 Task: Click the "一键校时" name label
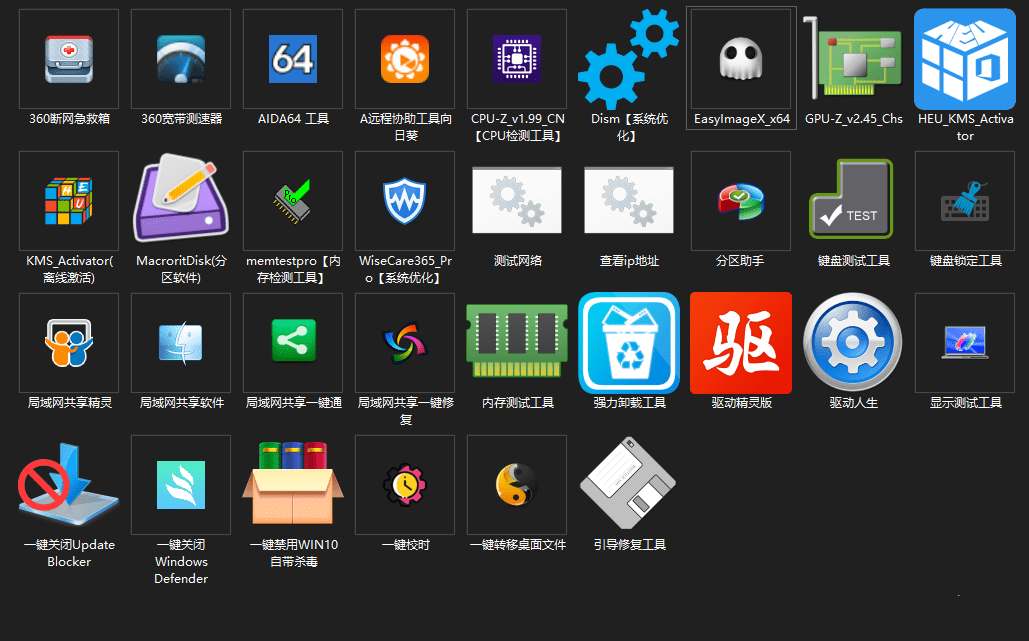(x=406, y=545)
